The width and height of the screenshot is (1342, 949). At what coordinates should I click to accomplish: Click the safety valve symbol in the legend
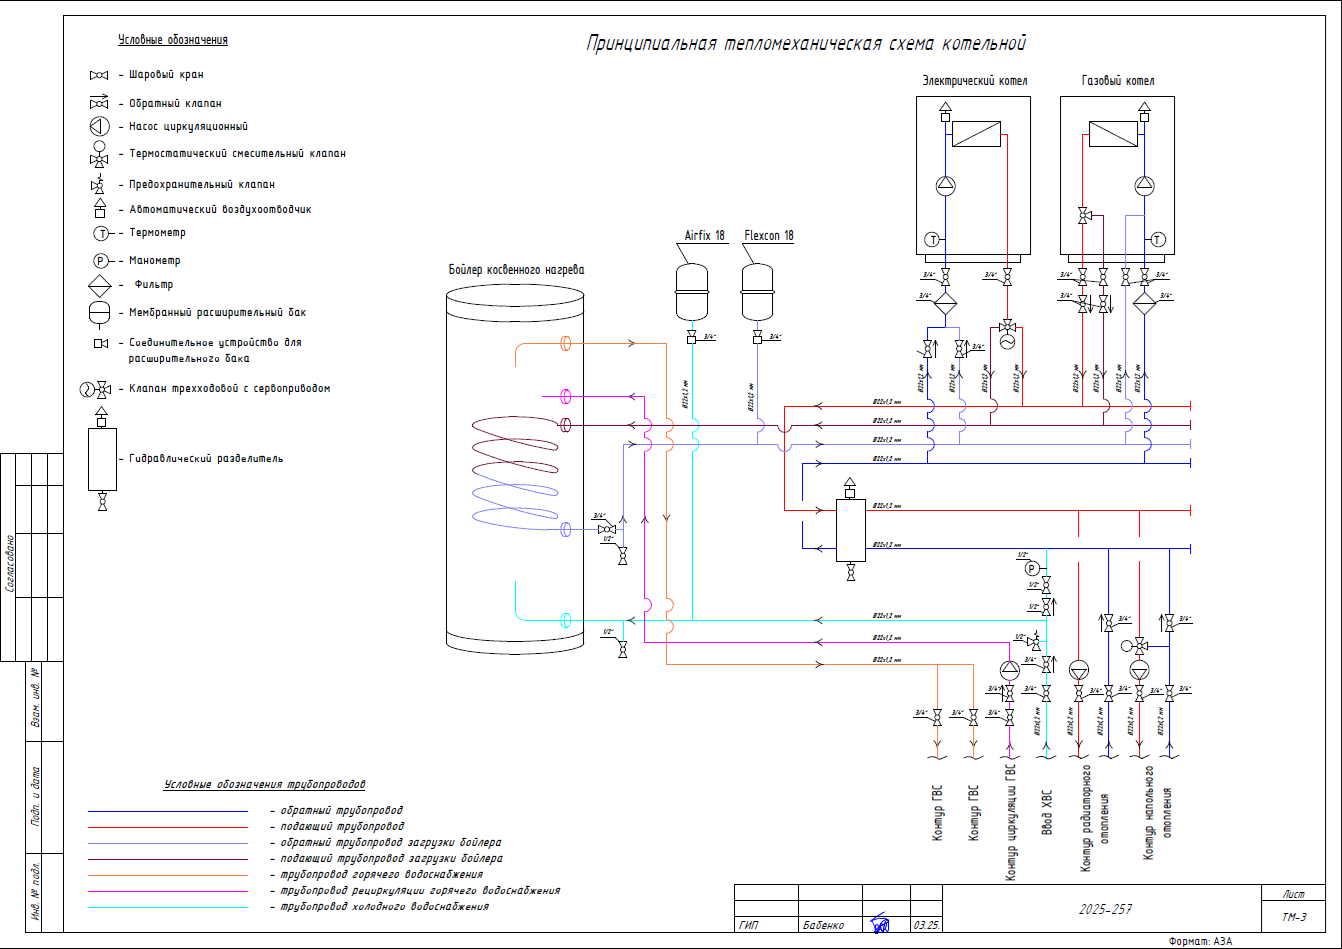point(99,184)
